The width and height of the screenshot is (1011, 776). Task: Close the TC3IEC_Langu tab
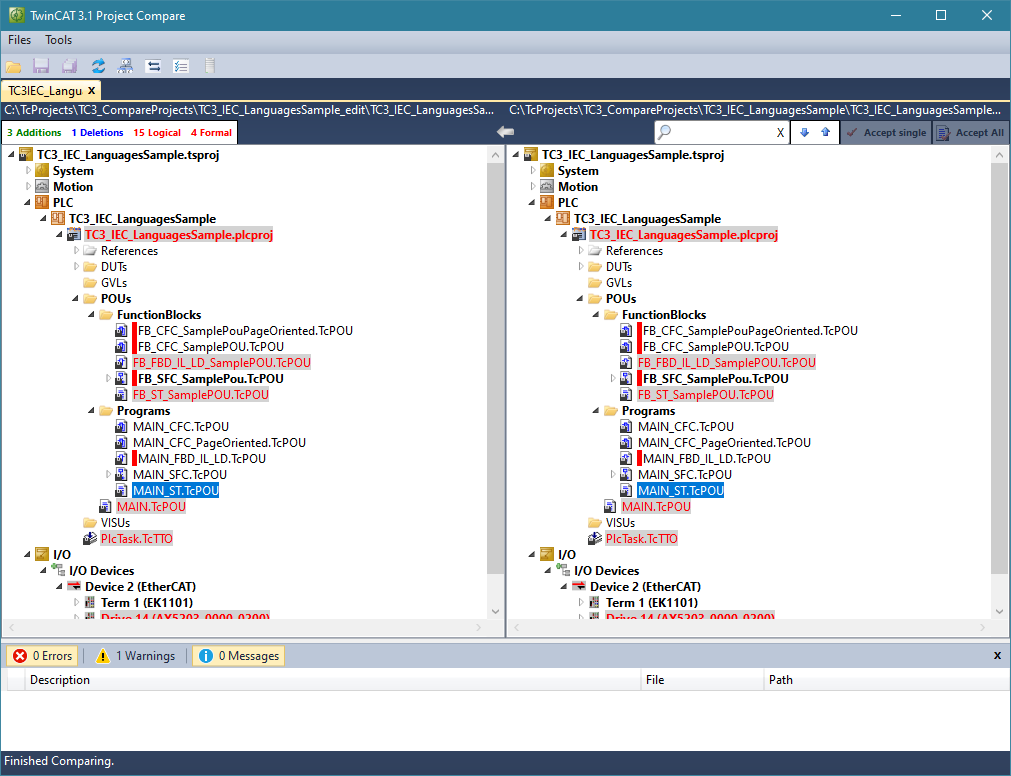pyautogui.click(x=92, y=90)
